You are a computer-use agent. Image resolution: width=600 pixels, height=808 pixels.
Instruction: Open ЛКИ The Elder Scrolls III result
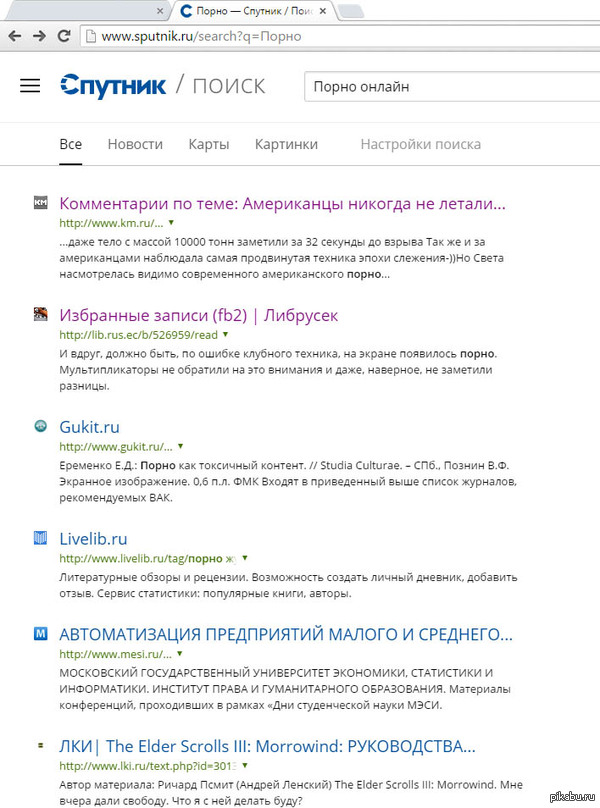[268, 746]
